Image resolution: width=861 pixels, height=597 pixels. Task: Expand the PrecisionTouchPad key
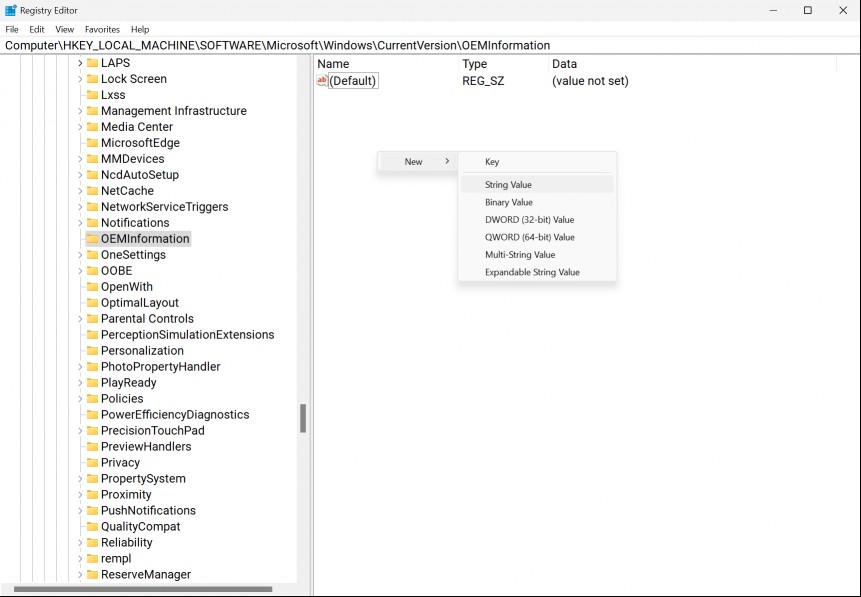pos(80,431)
